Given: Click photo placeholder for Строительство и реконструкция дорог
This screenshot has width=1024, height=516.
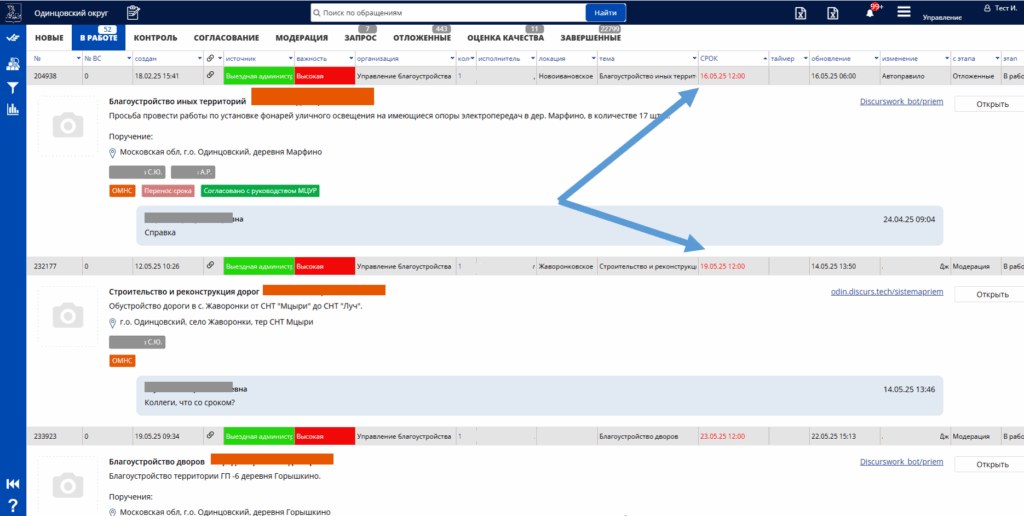Looking at the screenshot, I should click(x=68, y=316).
